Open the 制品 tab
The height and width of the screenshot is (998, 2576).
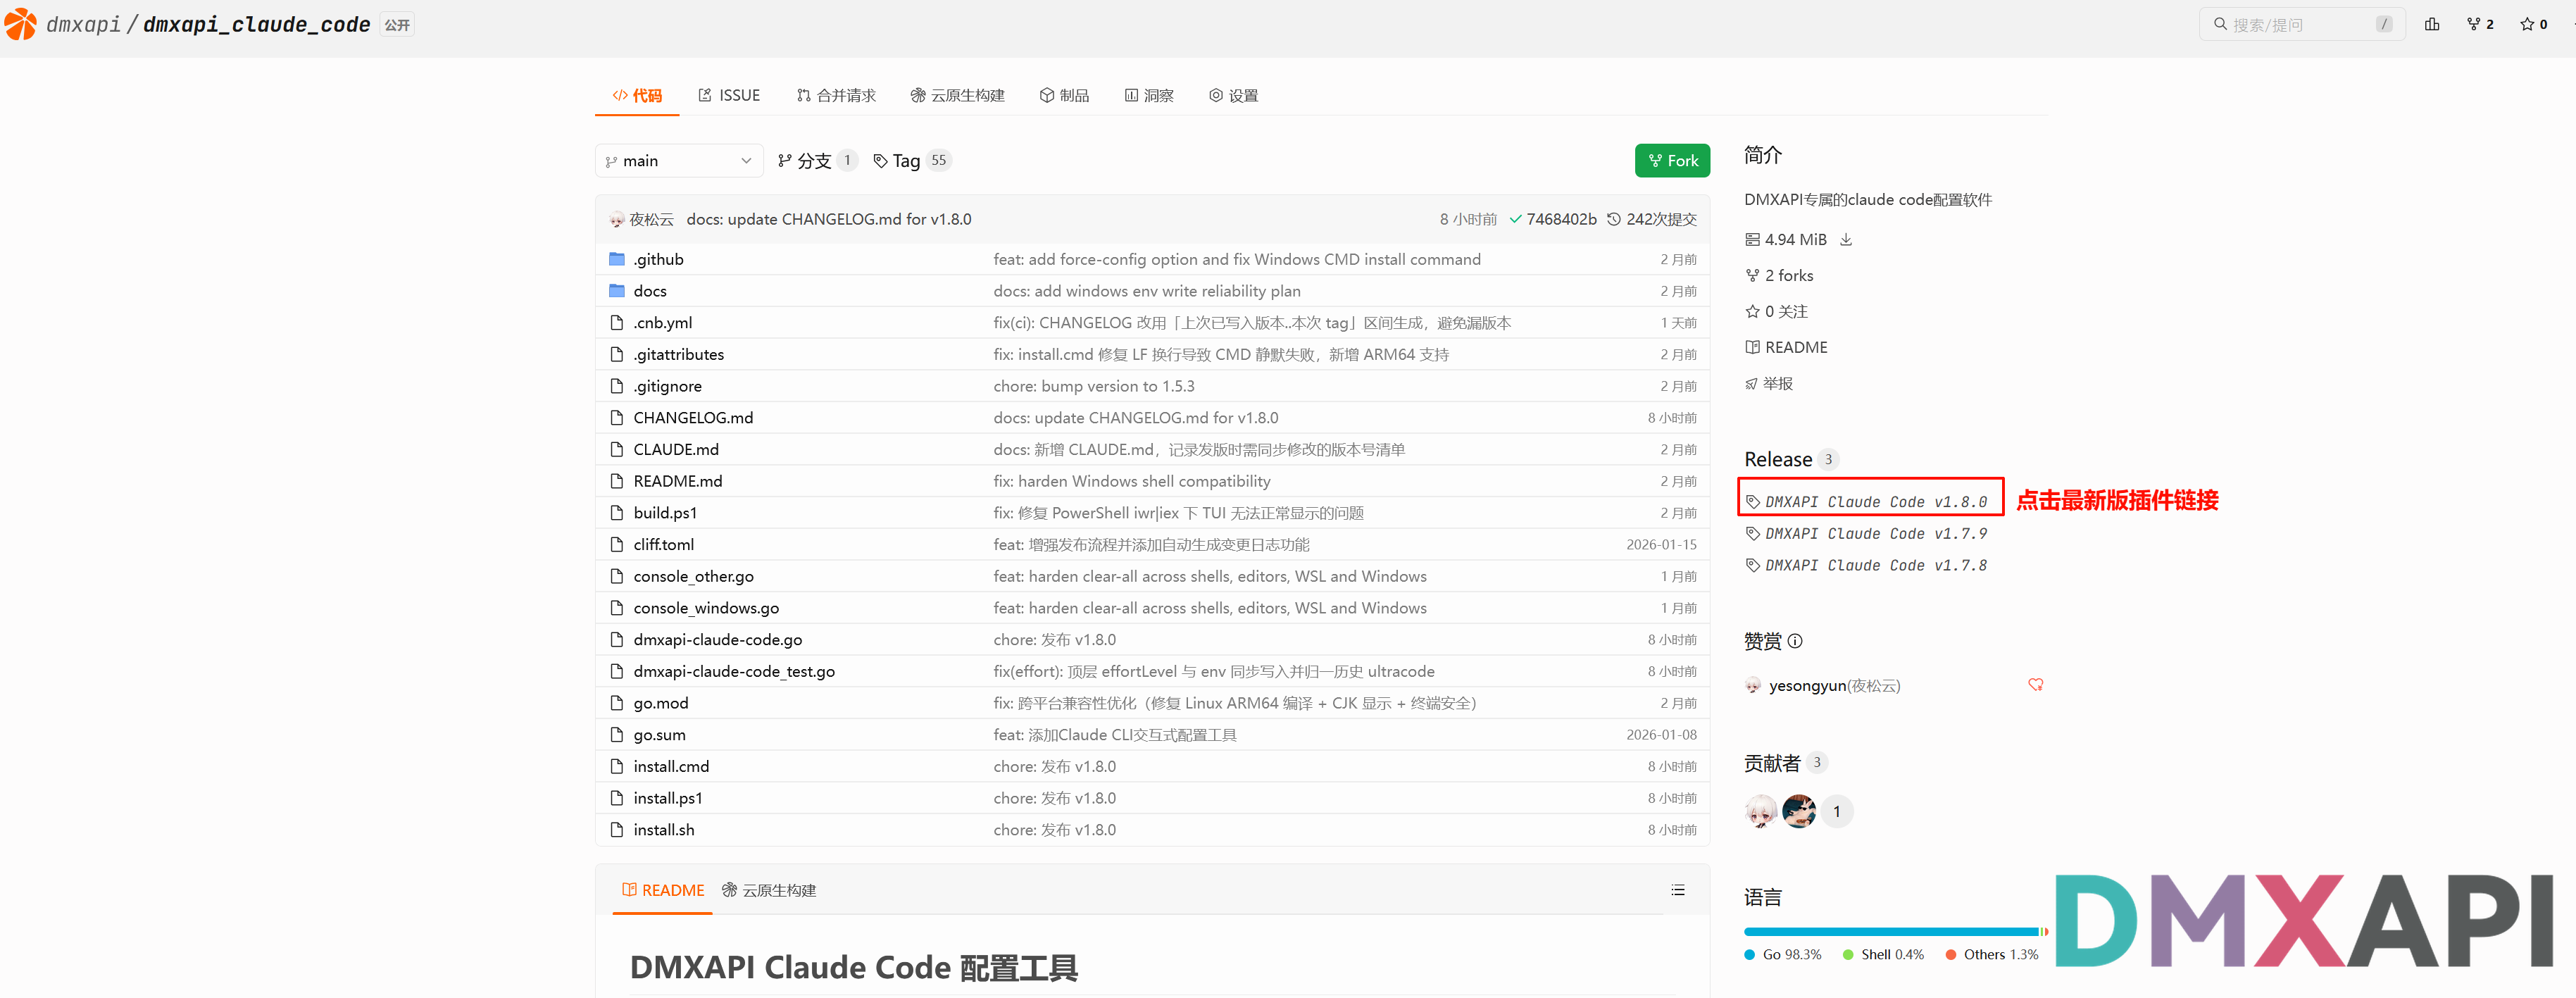pyautogui.click(x=1064, y=95)
